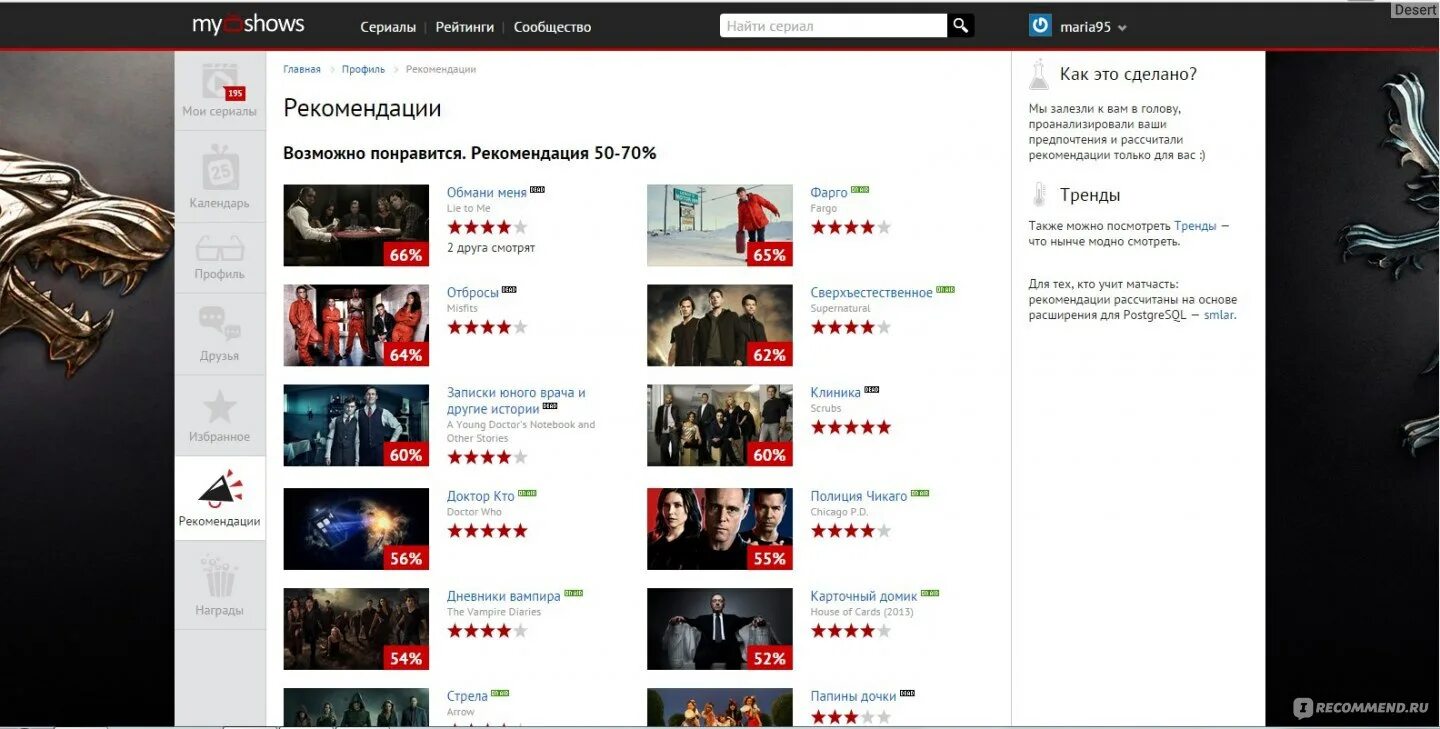Image resolution: width=1440 pixels, height=729 pixels.
Task: Open the maria95 user dropdown arrow
Action: pyautogui.click(x=1122, y=28)
